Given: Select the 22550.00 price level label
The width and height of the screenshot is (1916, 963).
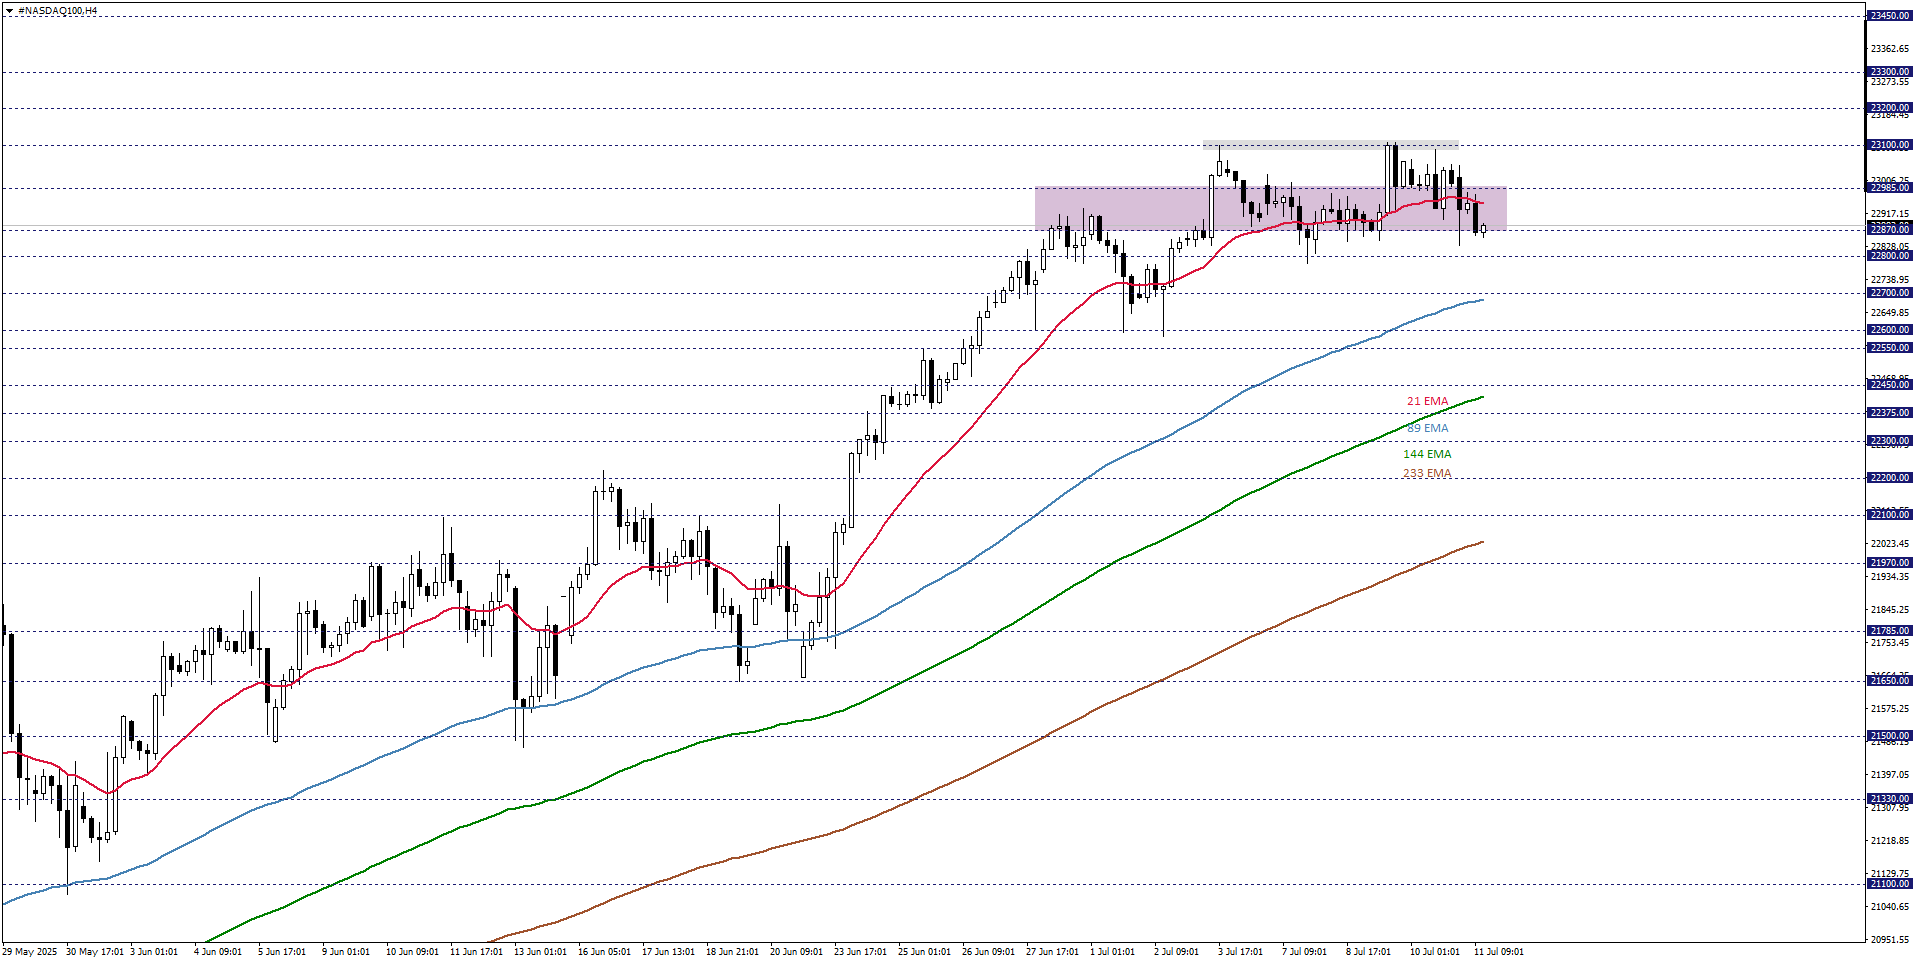Looking at the screenshot, I should pos(1890,348).
